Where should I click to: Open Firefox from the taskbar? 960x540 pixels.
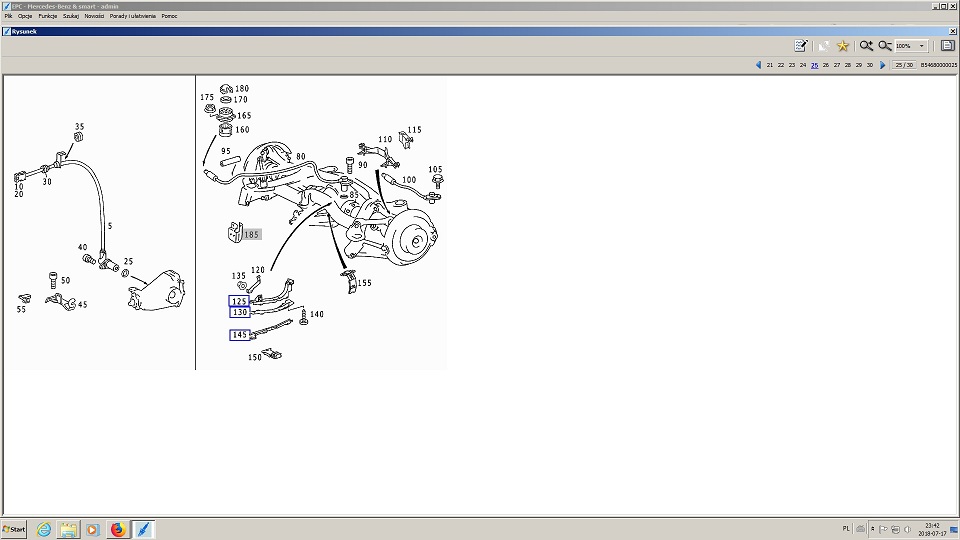(x=118, y=529)
